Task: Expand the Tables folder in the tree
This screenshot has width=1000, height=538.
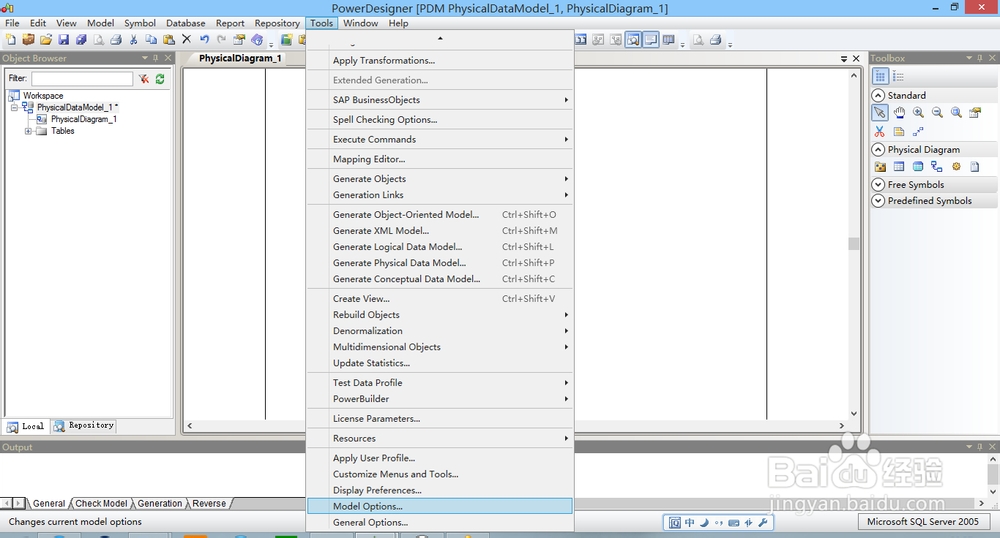Action: click(28, 131)
